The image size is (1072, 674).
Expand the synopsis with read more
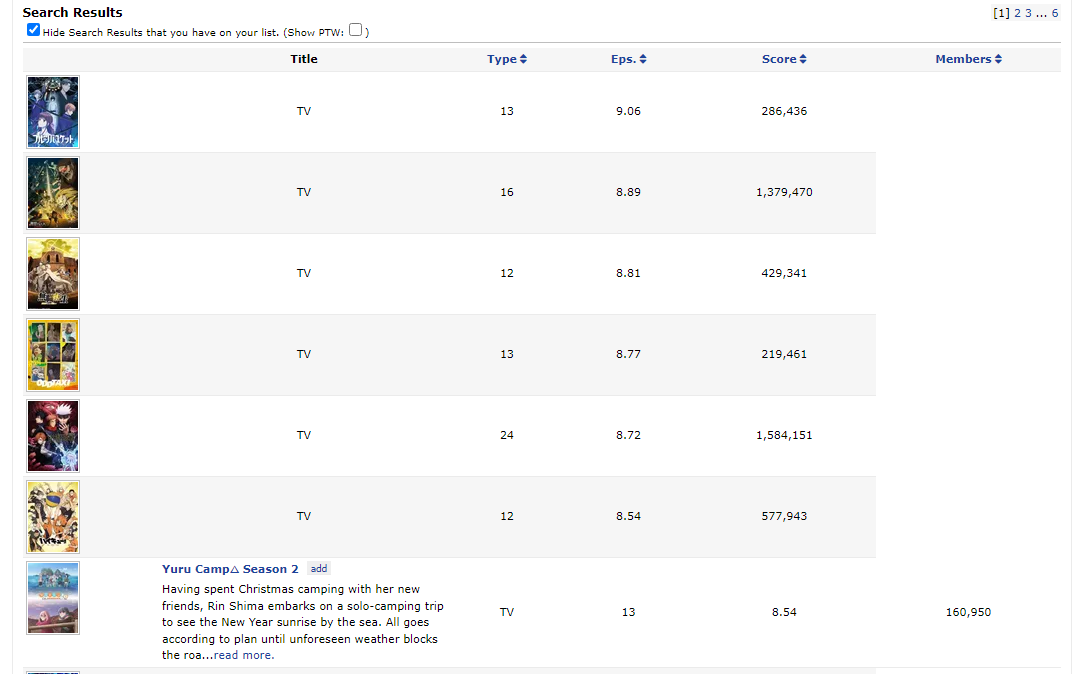pyautogui.click(x=243, y=655)
